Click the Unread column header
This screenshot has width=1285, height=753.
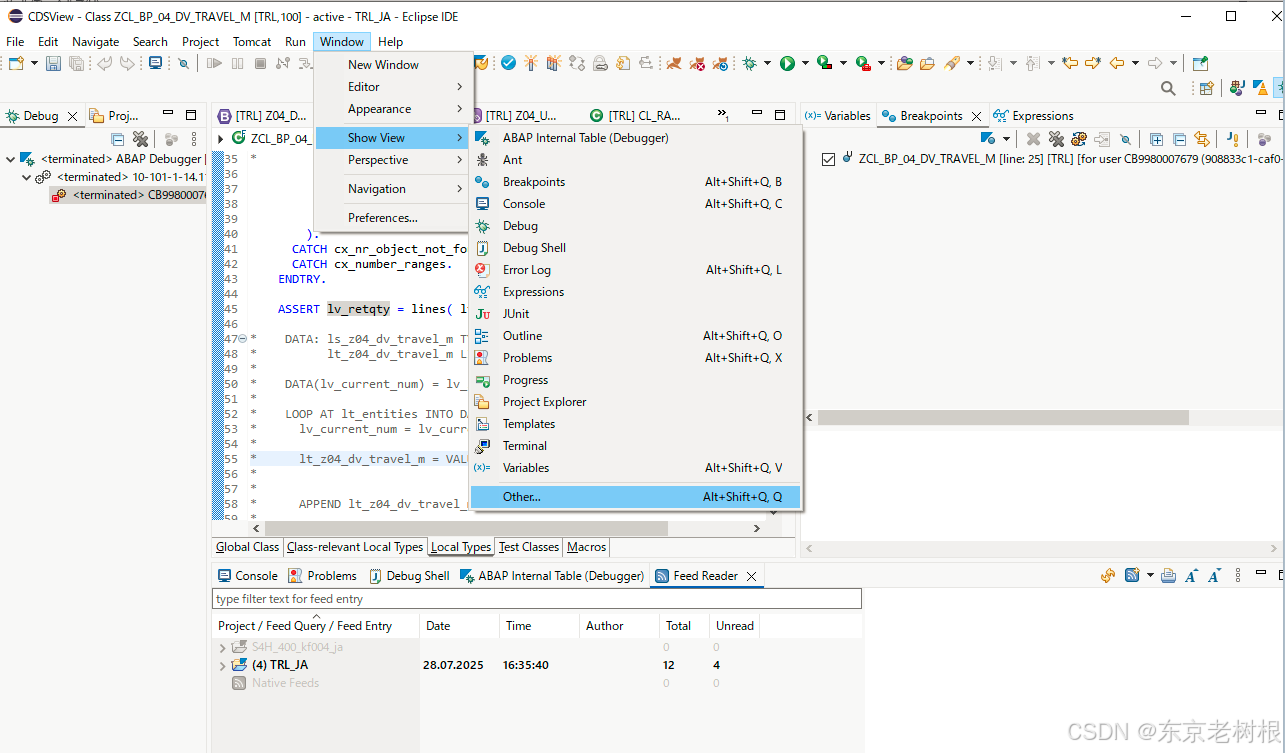coord(735,626)
